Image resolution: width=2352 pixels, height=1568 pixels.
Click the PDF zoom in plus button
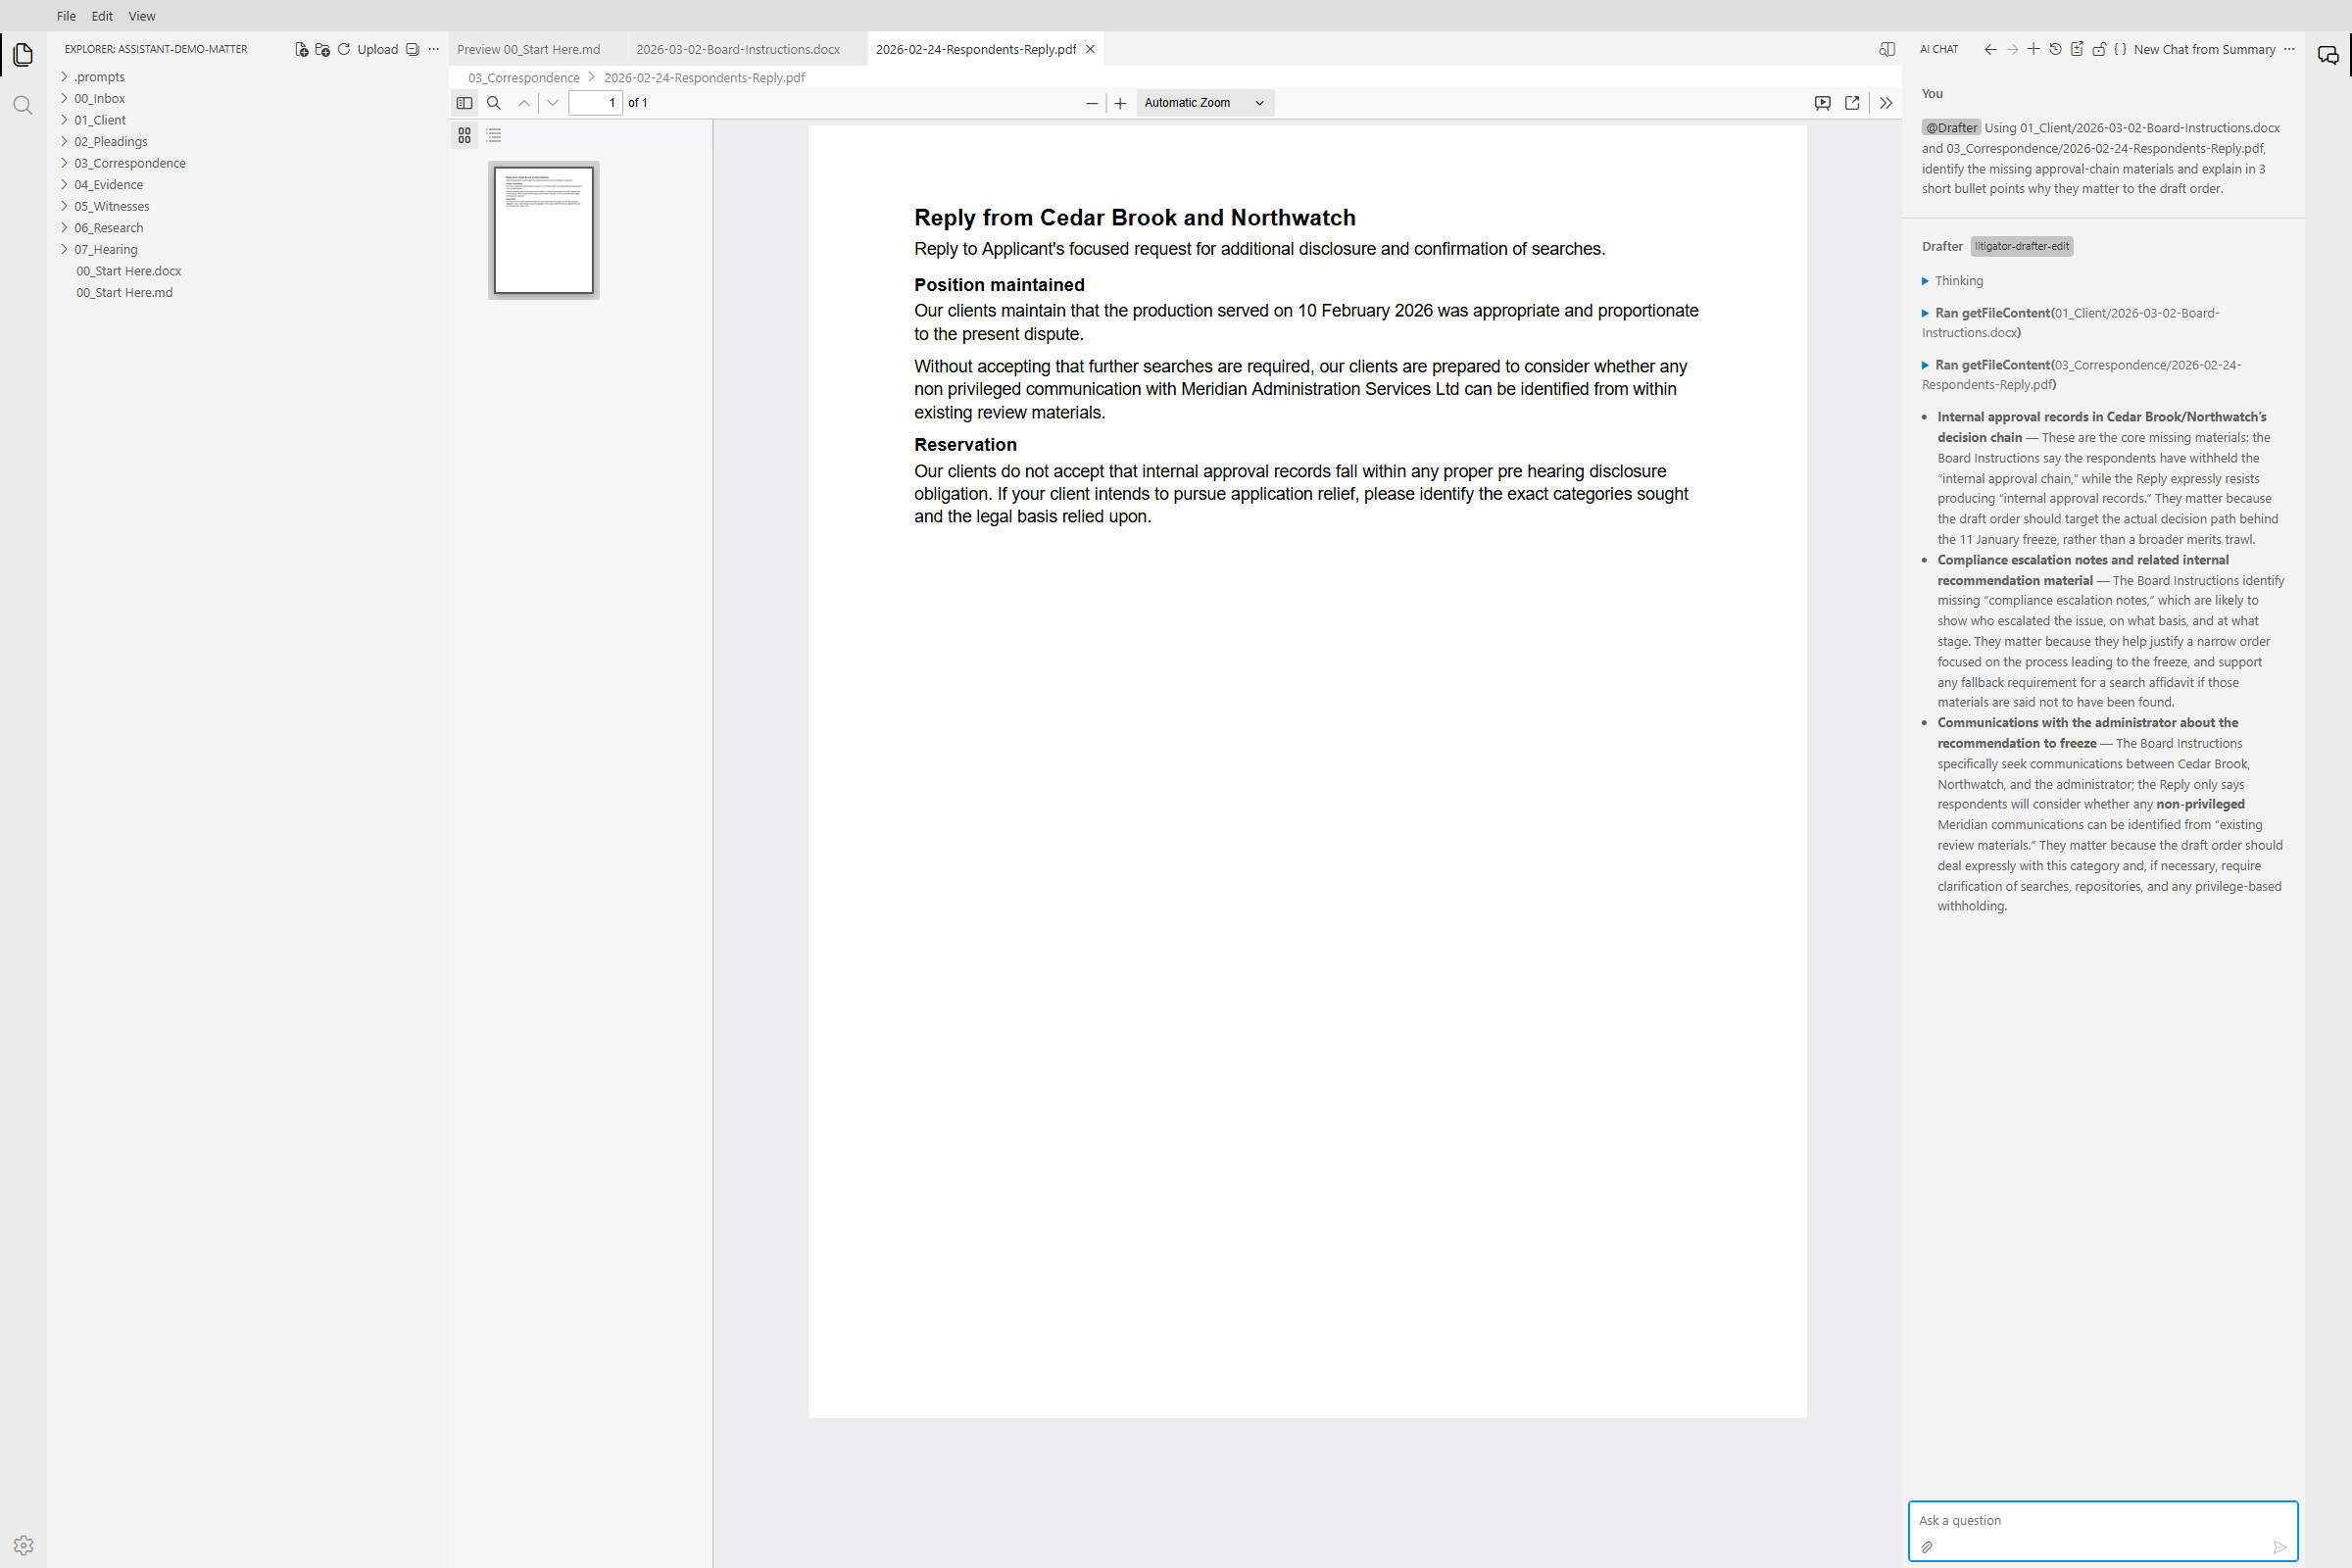click(1120, 103)
